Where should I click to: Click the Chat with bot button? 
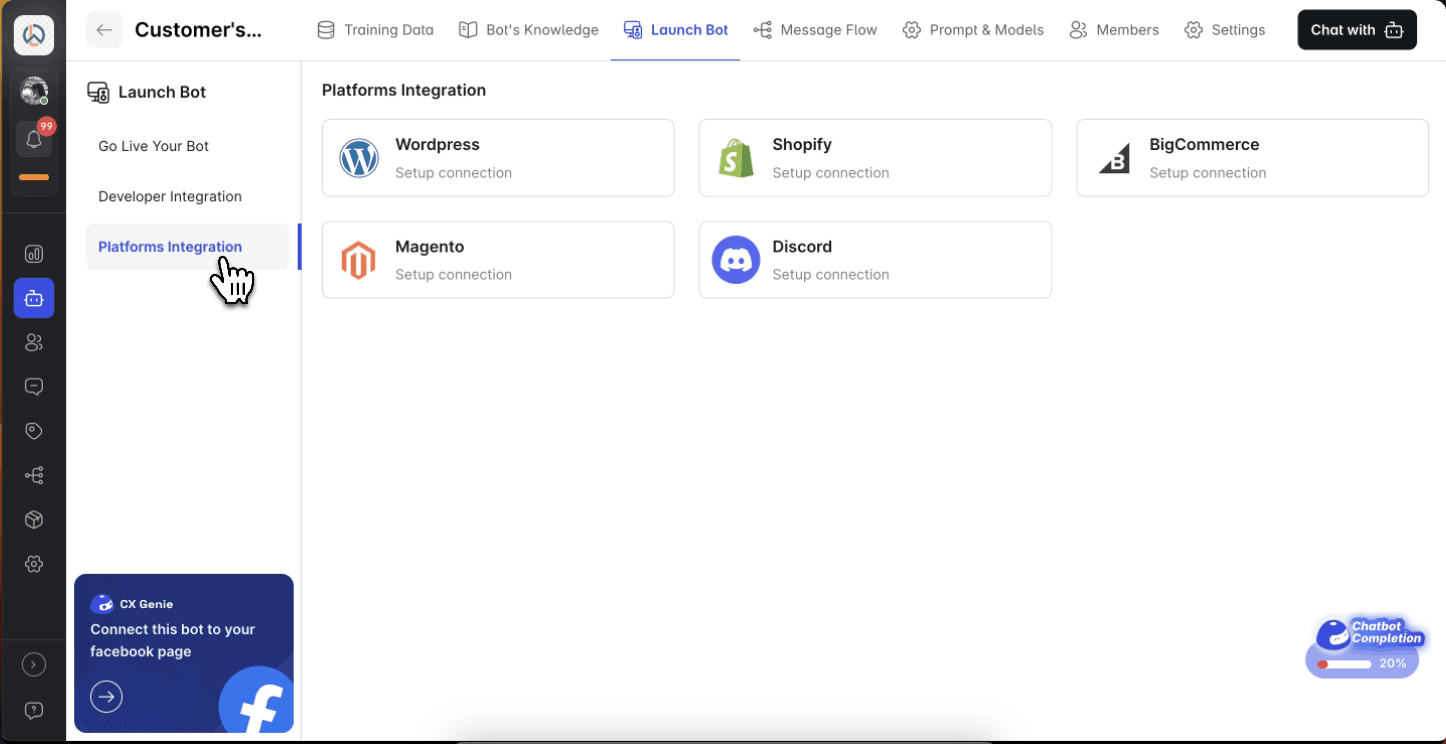pyautogui.click(x=1357, y=30)
